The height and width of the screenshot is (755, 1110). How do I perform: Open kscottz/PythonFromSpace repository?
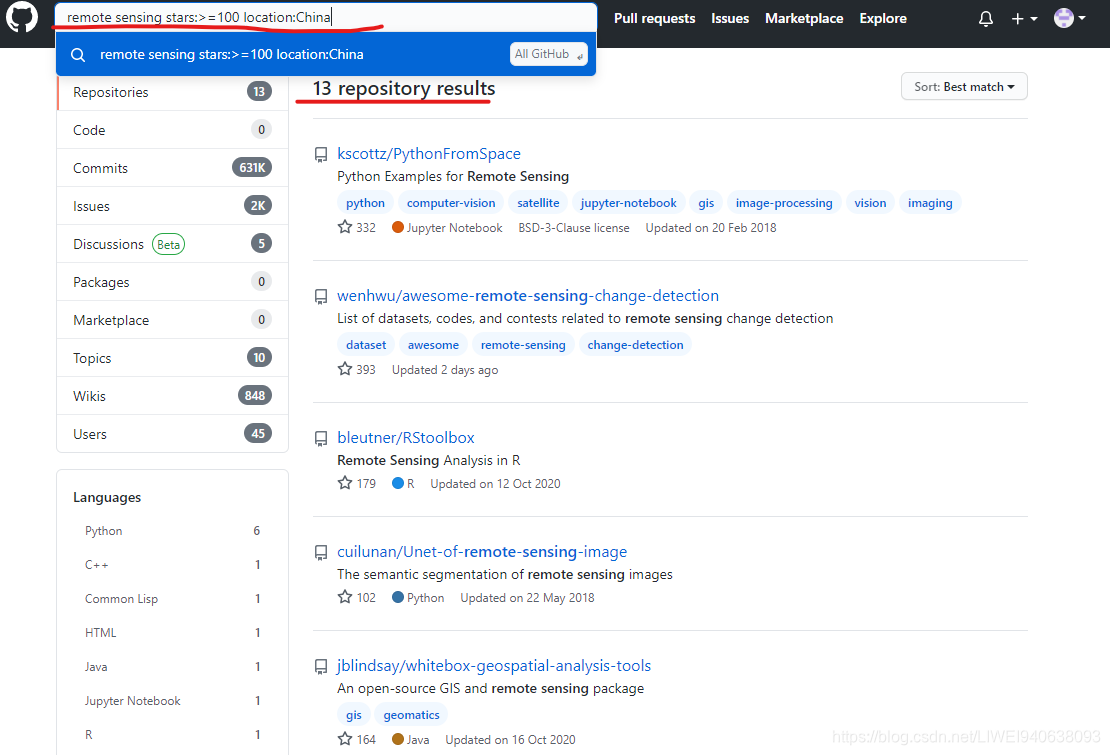[x=428, y=154]
